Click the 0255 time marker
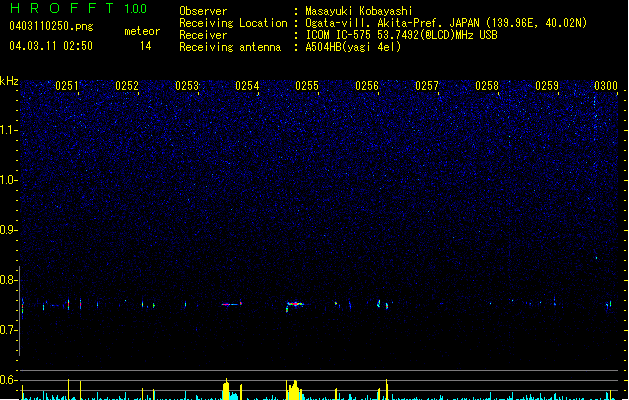Screen dimensions: 629x400 coord(307,86)
